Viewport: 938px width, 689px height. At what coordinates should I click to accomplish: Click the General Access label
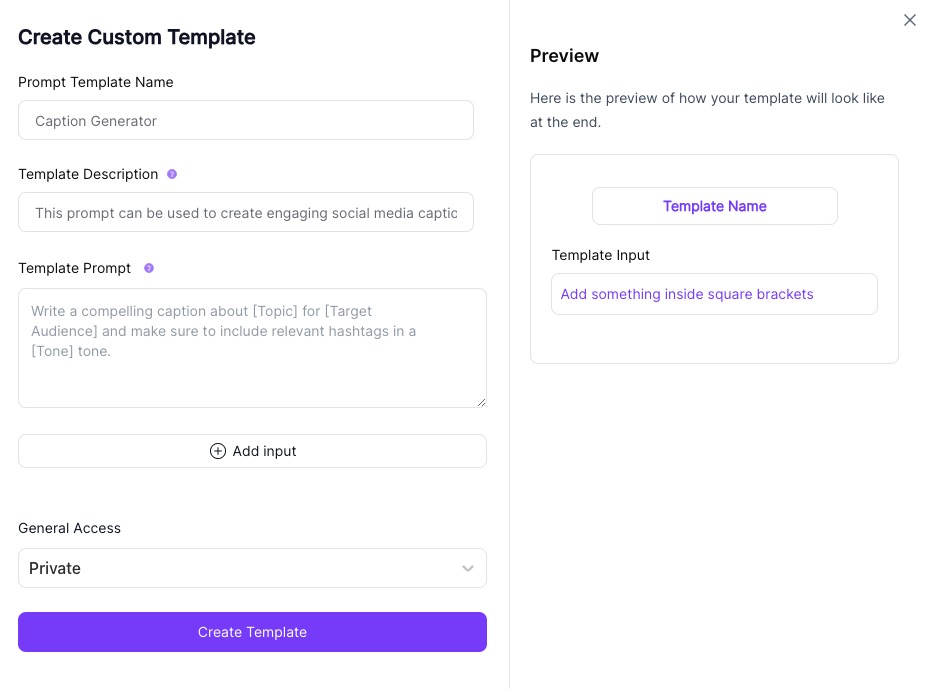(x=69, y=528)
